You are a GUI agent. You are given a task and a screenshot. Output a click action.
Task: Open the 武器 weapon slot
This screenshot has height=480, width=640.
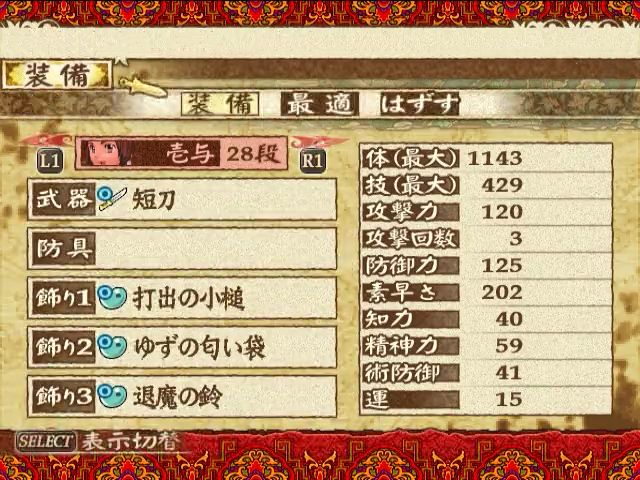182,199
